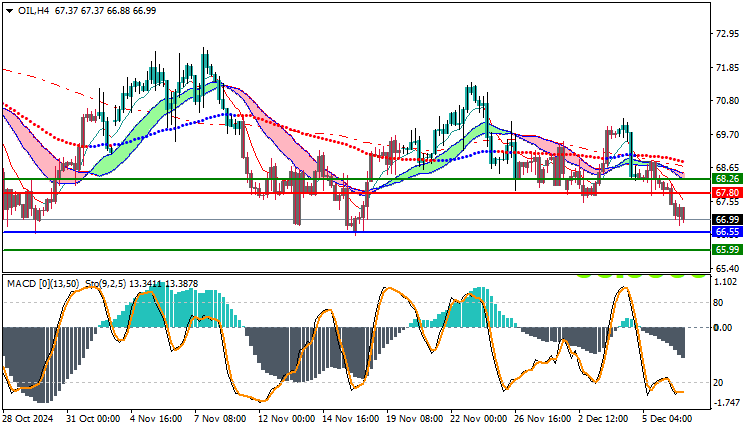Select the green 68.26 price level label
Screen dimensions: 750x430
click(x=728, y=179)
